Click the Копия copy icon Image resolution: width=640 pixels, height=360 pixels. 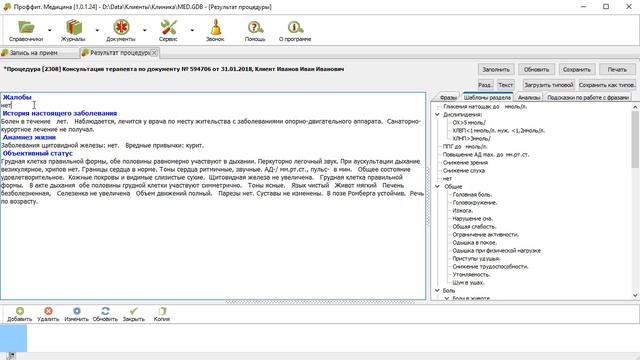[162, 311]
